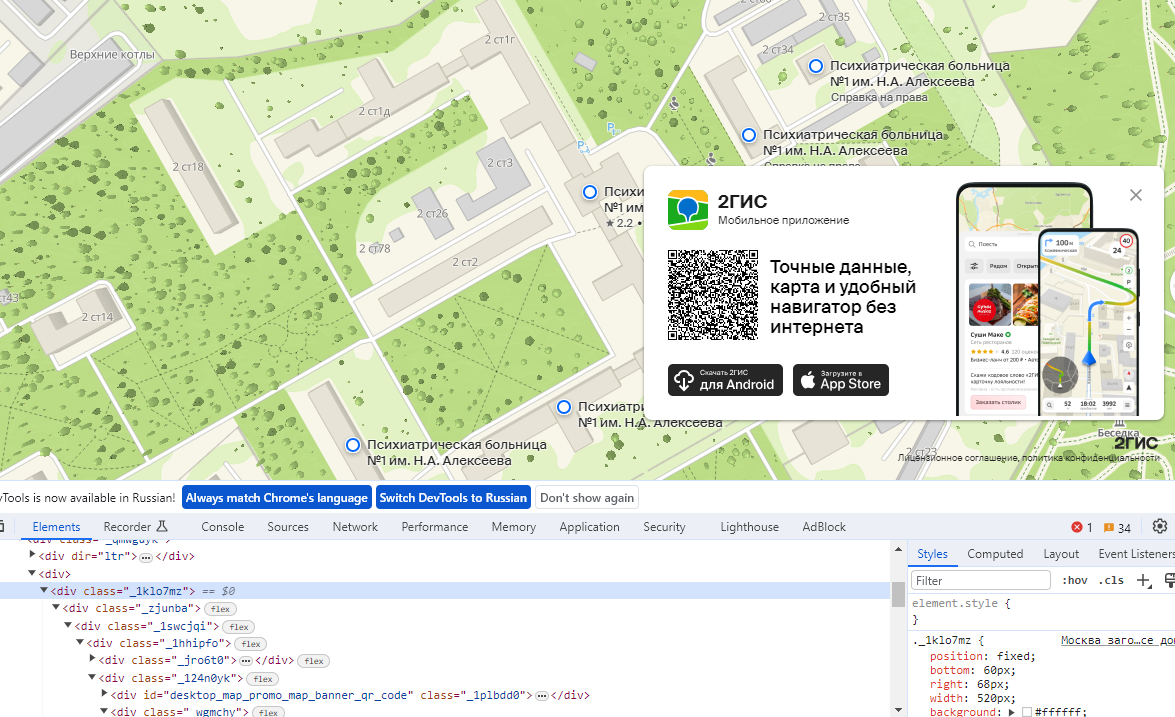Click ellipsis in div dir="ltr" node
Viewport: 1175px width, 717px height.
click(146, 557)
